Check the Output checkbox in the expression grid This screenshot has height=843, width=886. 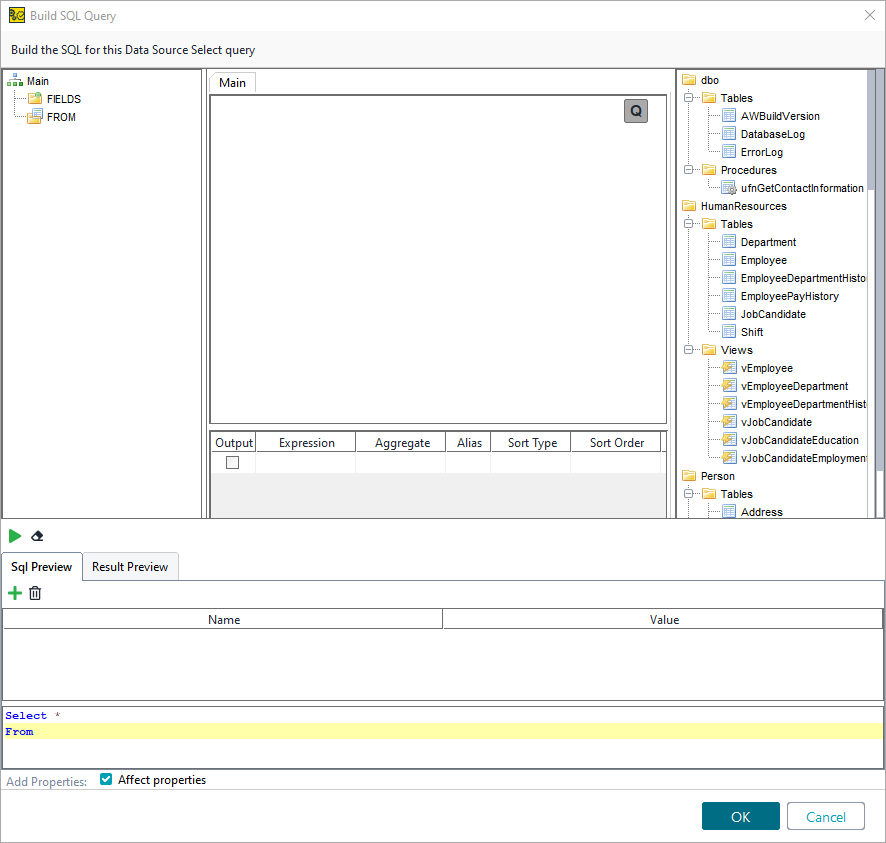234,462
